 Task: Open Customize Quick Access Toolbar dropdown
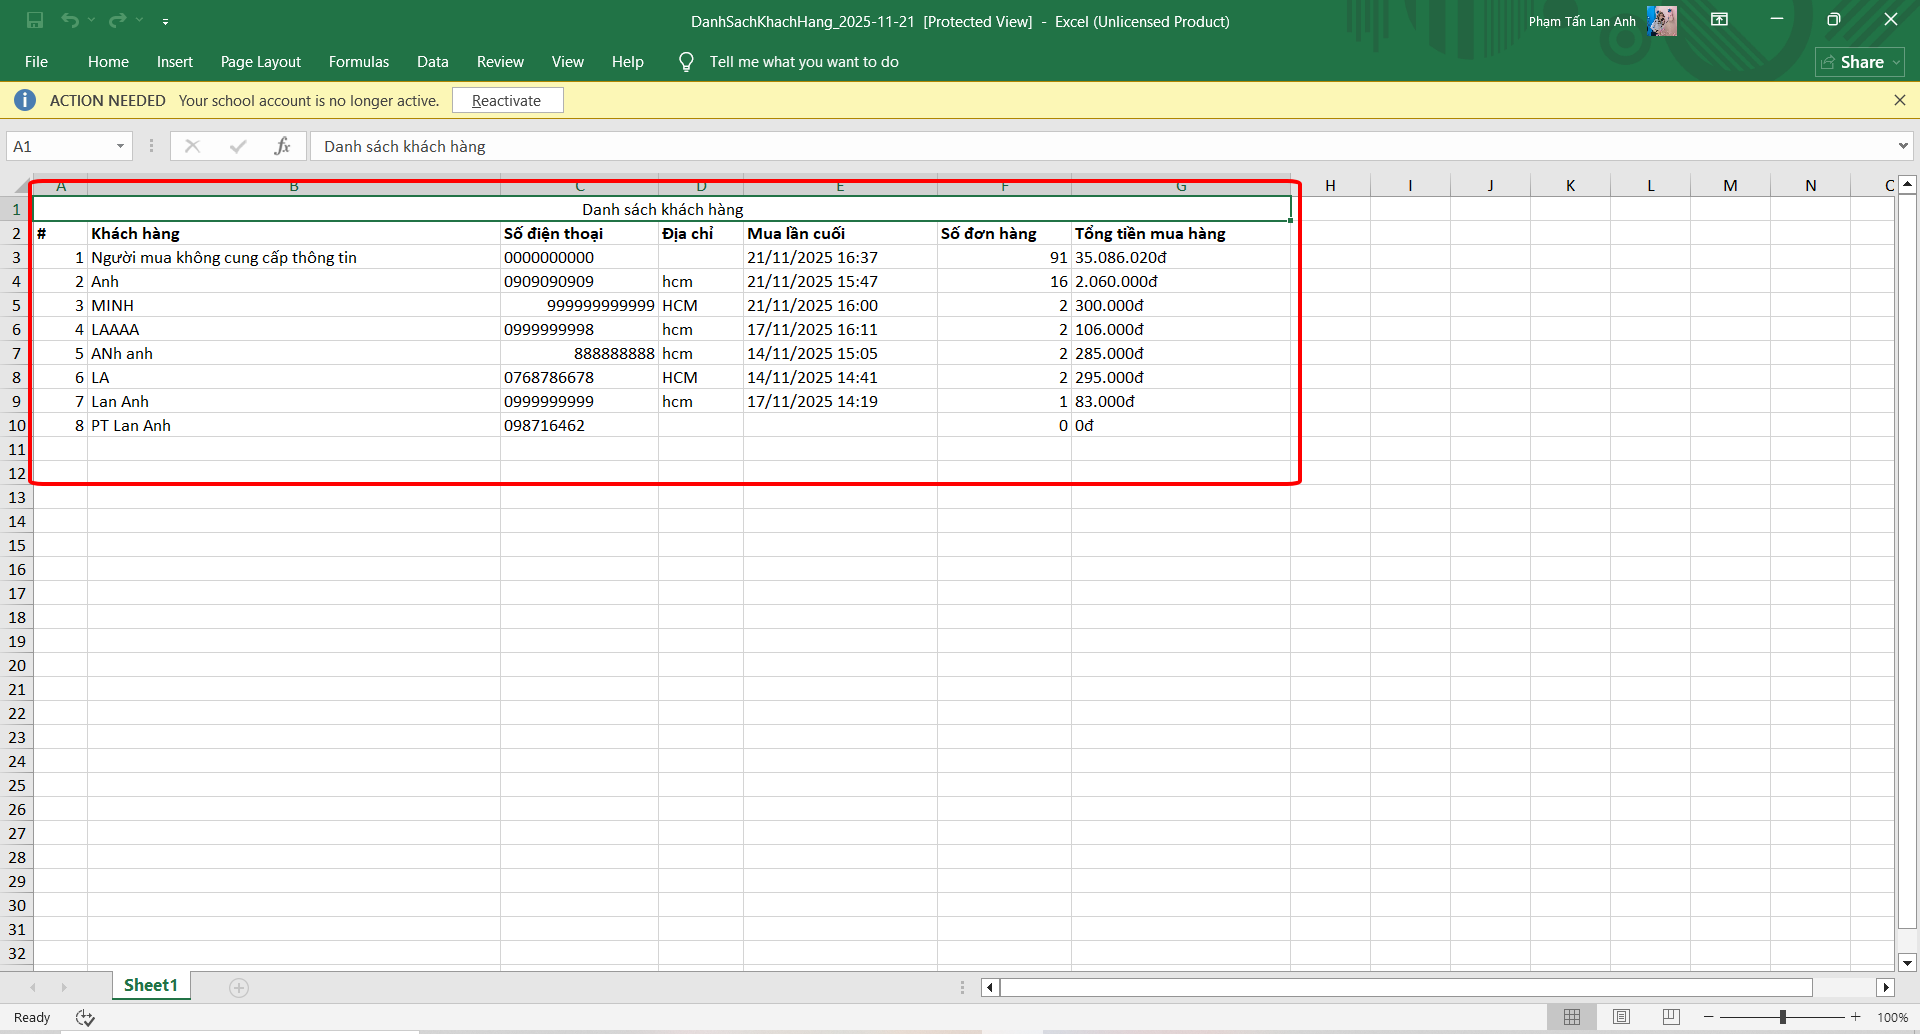pos(165,21)
